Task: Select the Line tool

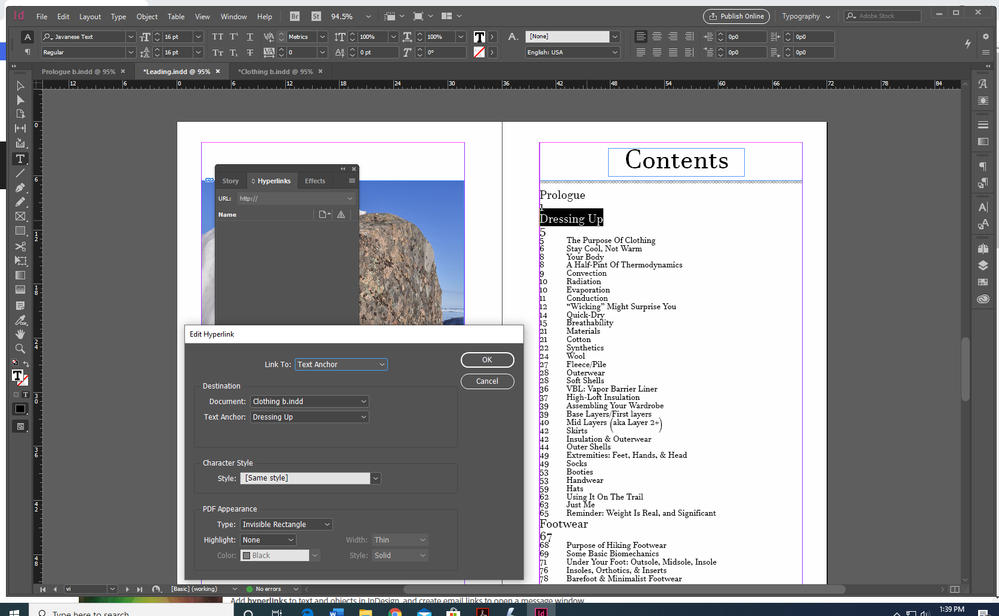Action: [x=20, y=173]
